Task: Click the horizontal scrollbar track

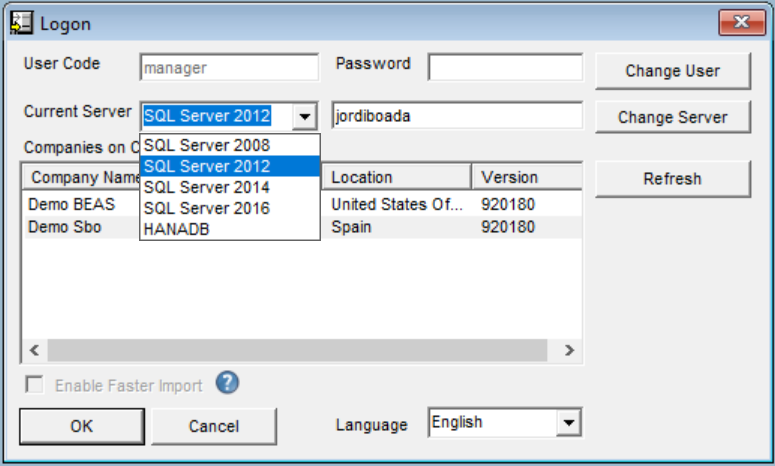Action: click(x=298, y=350)
